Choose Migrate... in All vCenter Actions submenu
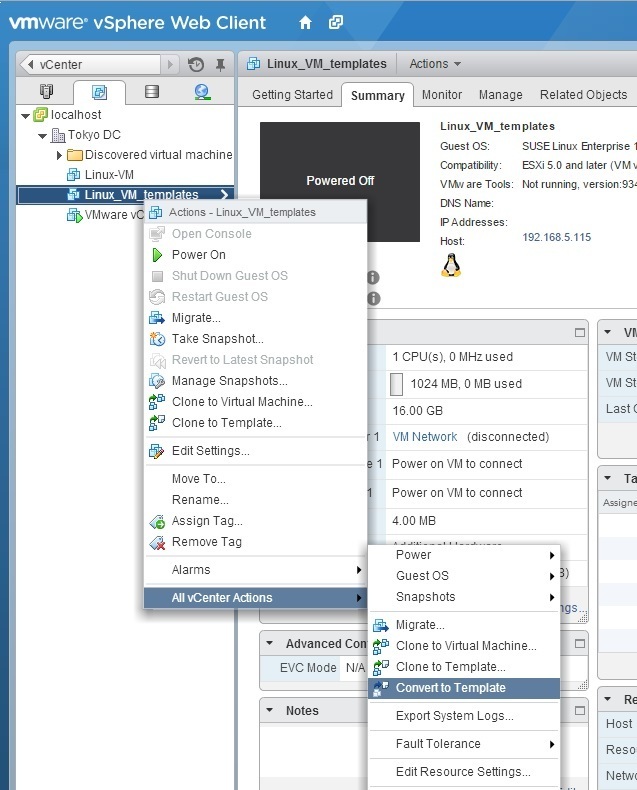The width and height of the screenshot is (637, 790). click(464, 625)
